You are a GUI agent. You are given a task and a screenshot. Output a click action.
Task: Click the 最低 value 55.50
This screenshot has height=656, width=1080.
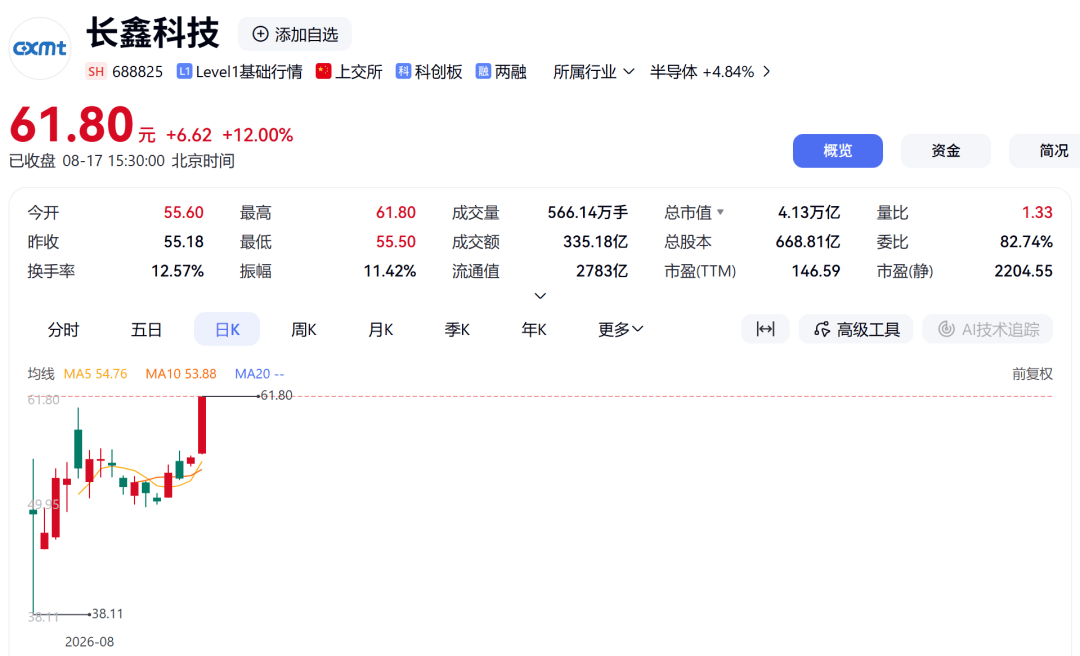[395, 242]
